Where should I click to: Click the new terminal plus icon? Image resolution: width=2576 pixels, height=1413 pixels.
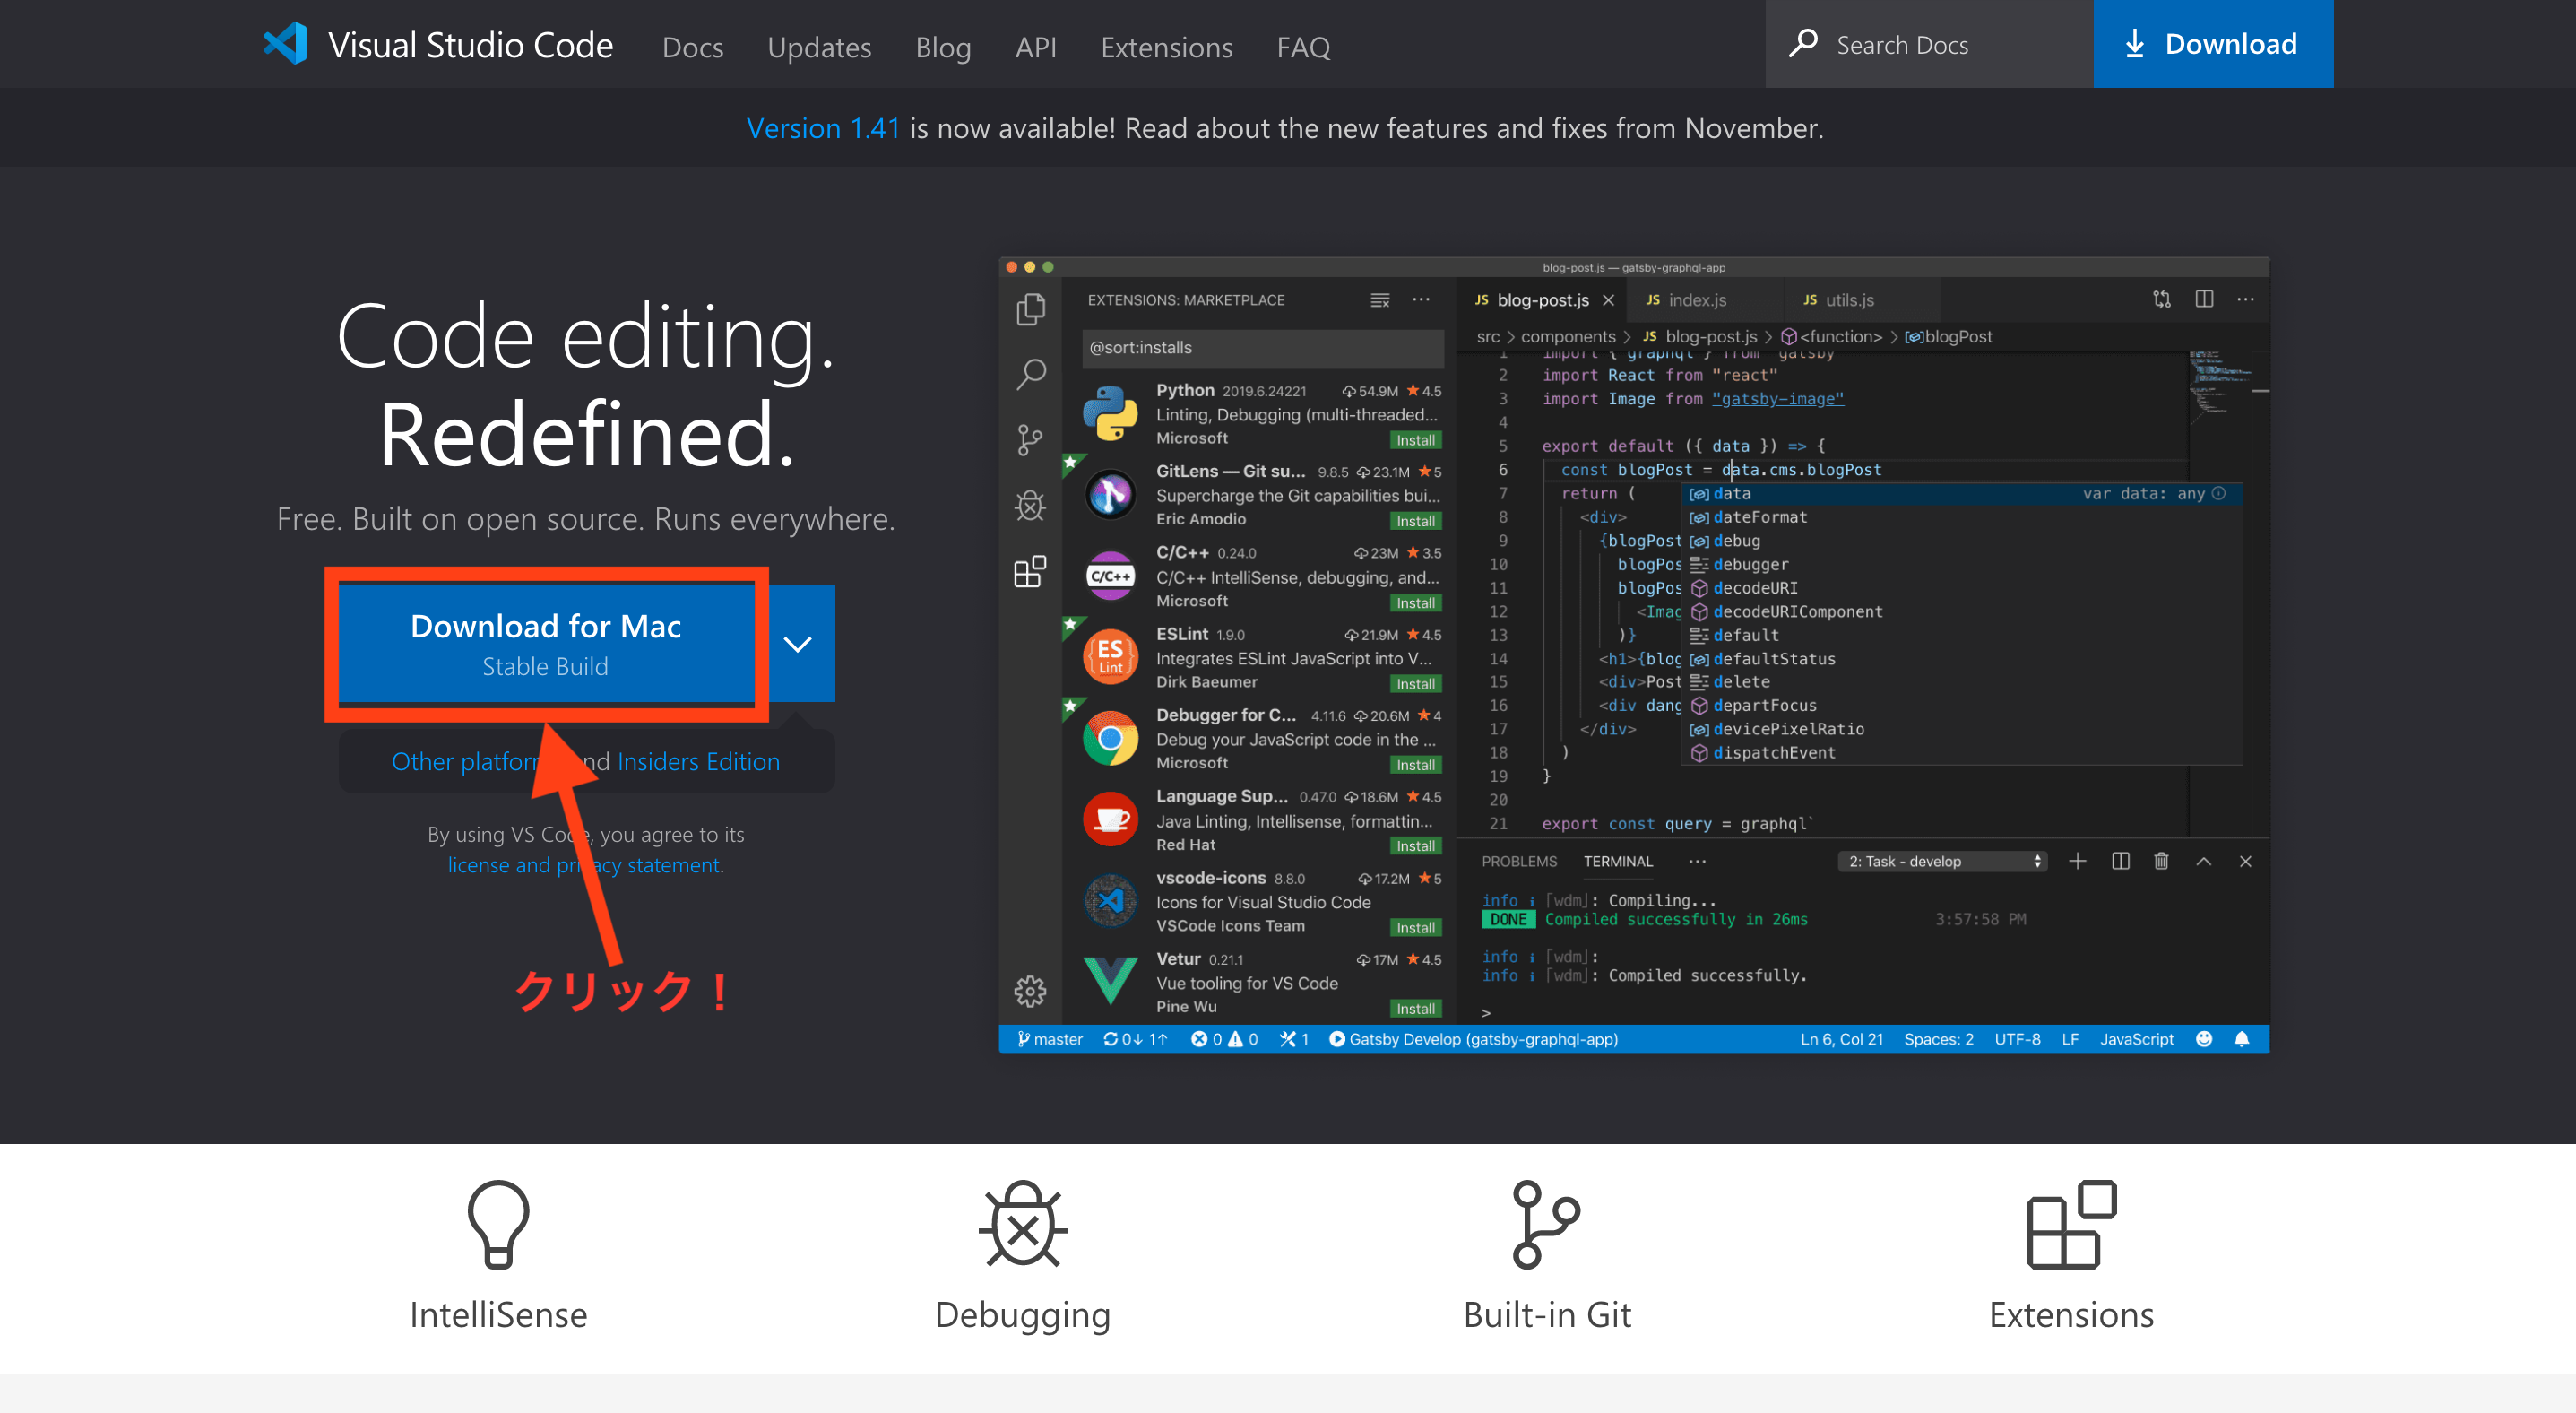click(x=2077, y=861)
